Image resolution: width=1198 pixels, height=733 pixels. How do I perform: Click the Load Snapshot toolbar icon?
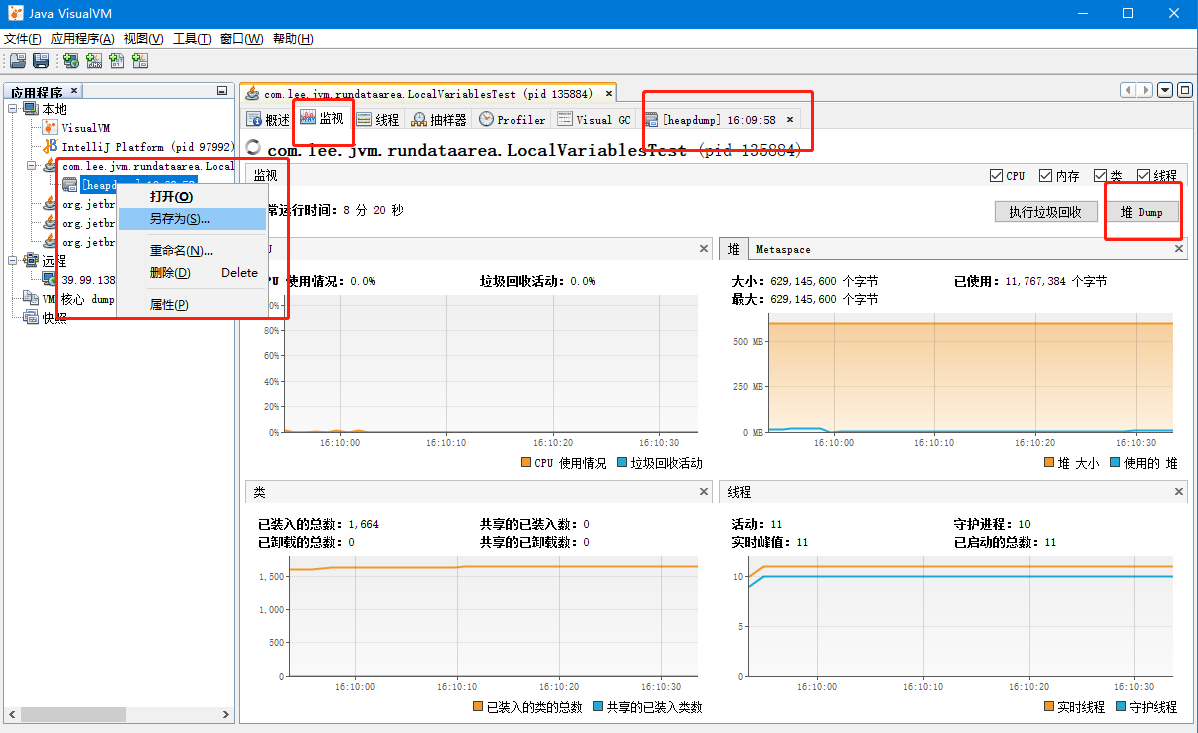tap(17, 60)
